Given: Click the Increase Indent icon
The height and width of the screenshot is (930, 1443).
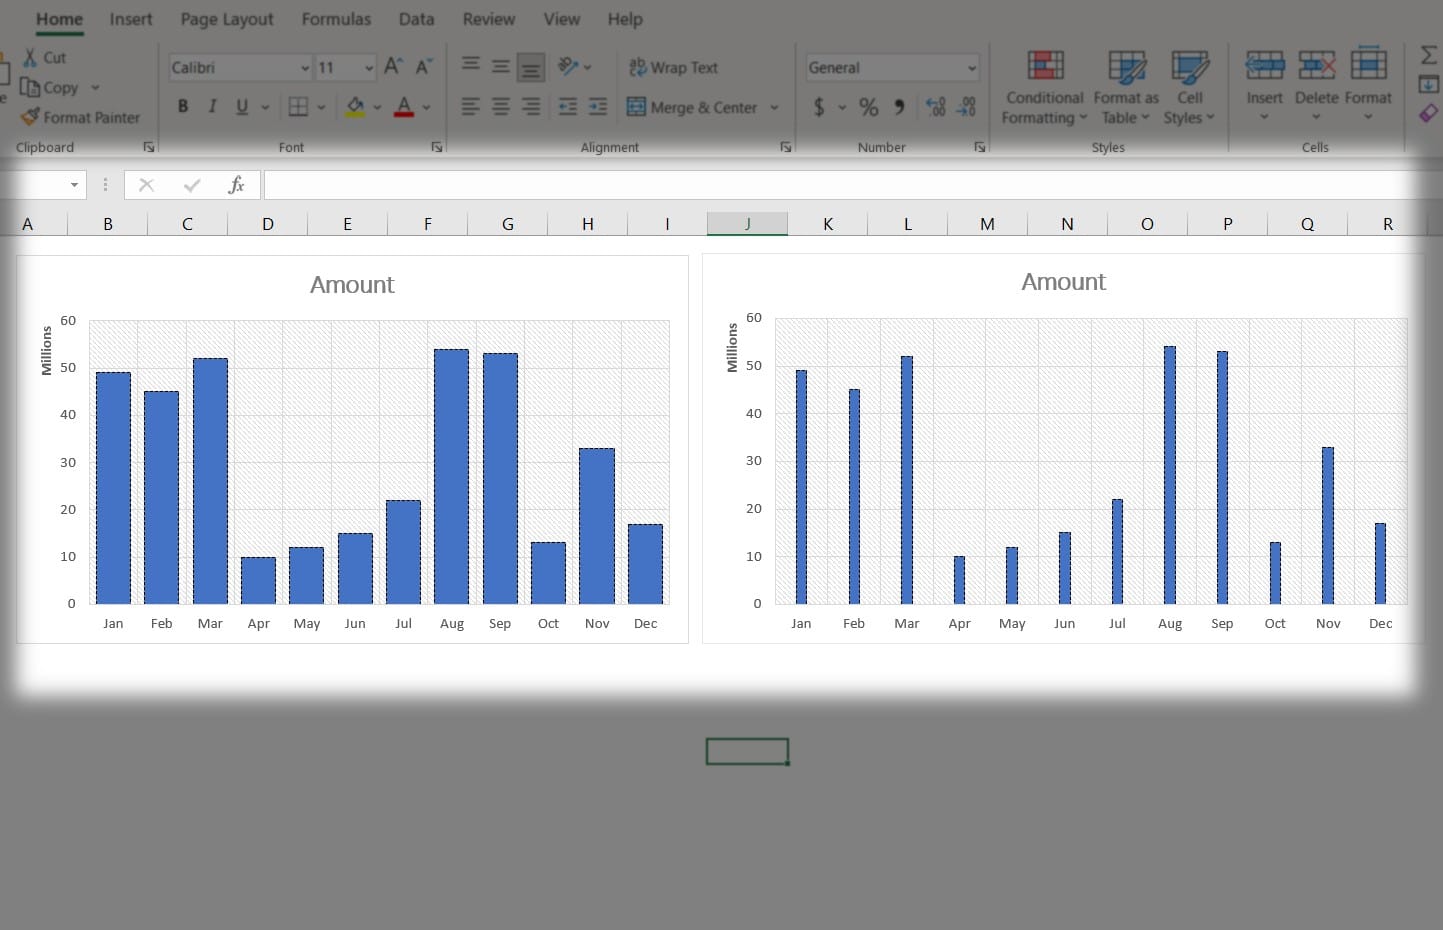Looking at the screenshot, I should (x=597, y=107).
